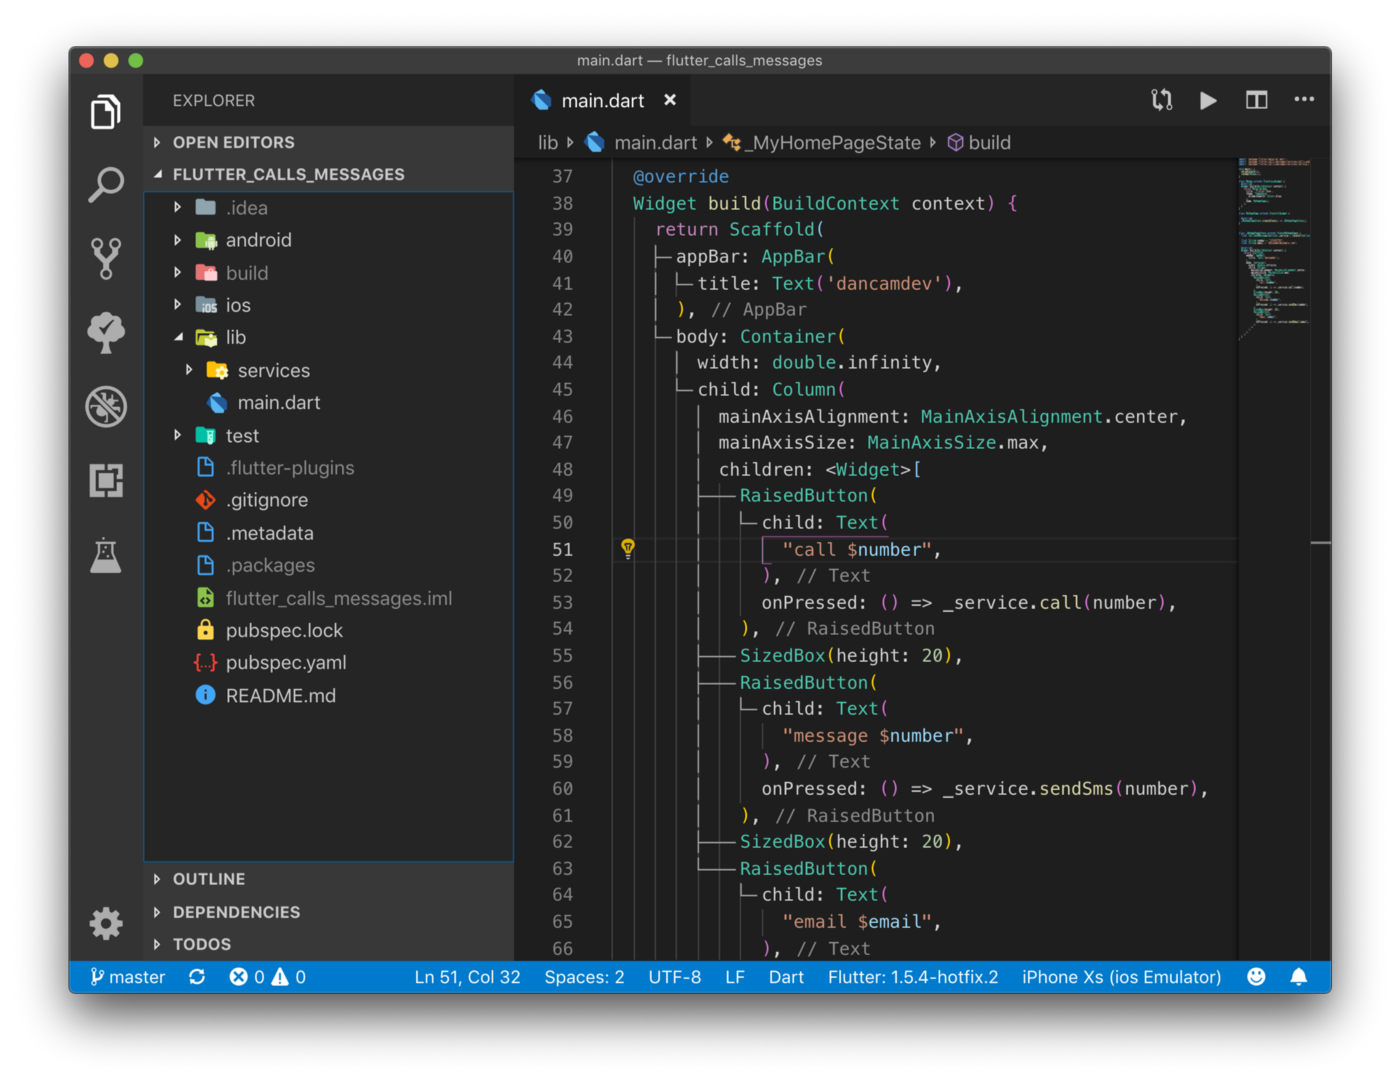Split the editor using the split icon

[1256, 100]
